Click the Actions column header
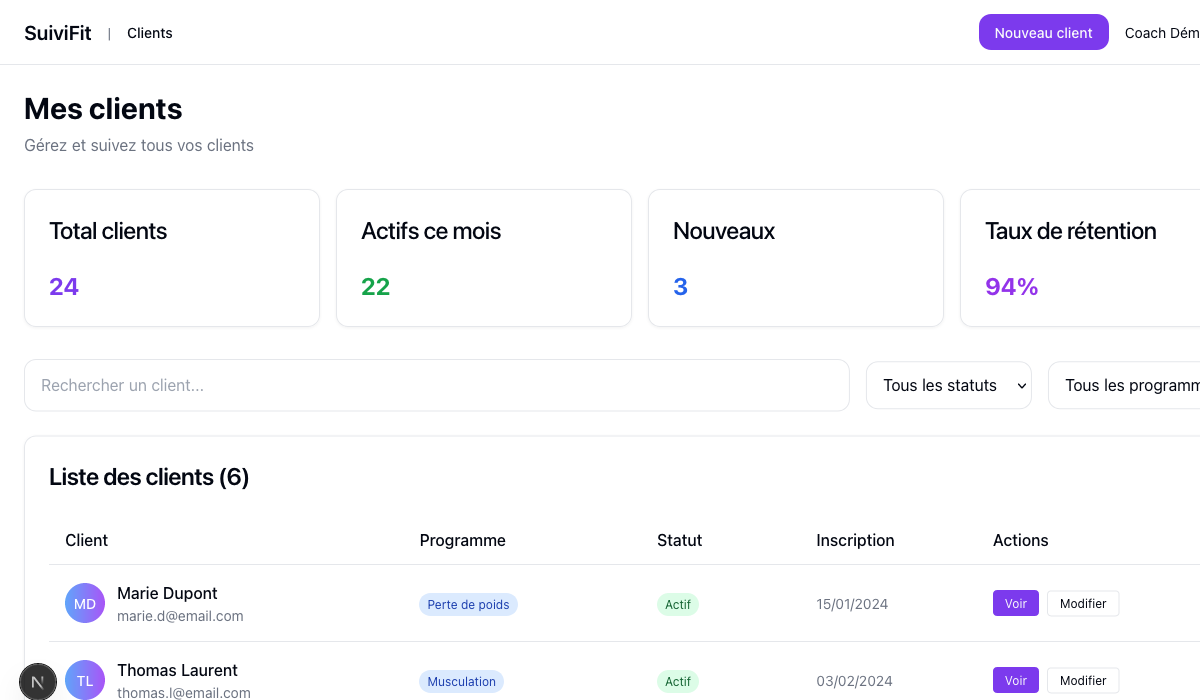This screenshot has width=1200, height=700. 1021,540
